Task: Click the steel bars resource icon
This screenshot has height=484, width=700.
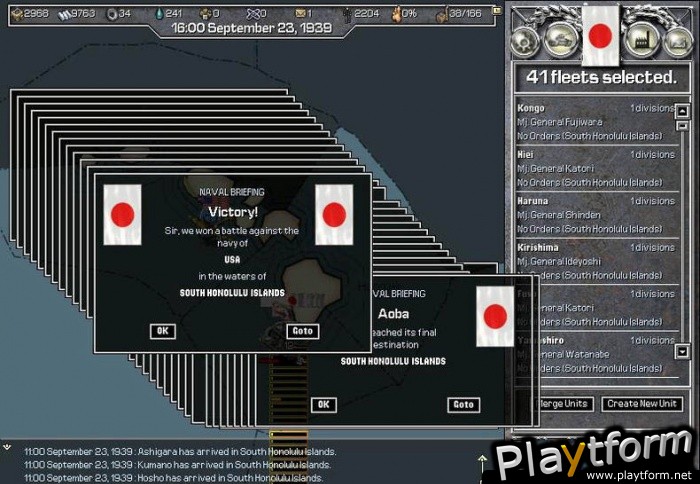Action: (x=64, y=15)
